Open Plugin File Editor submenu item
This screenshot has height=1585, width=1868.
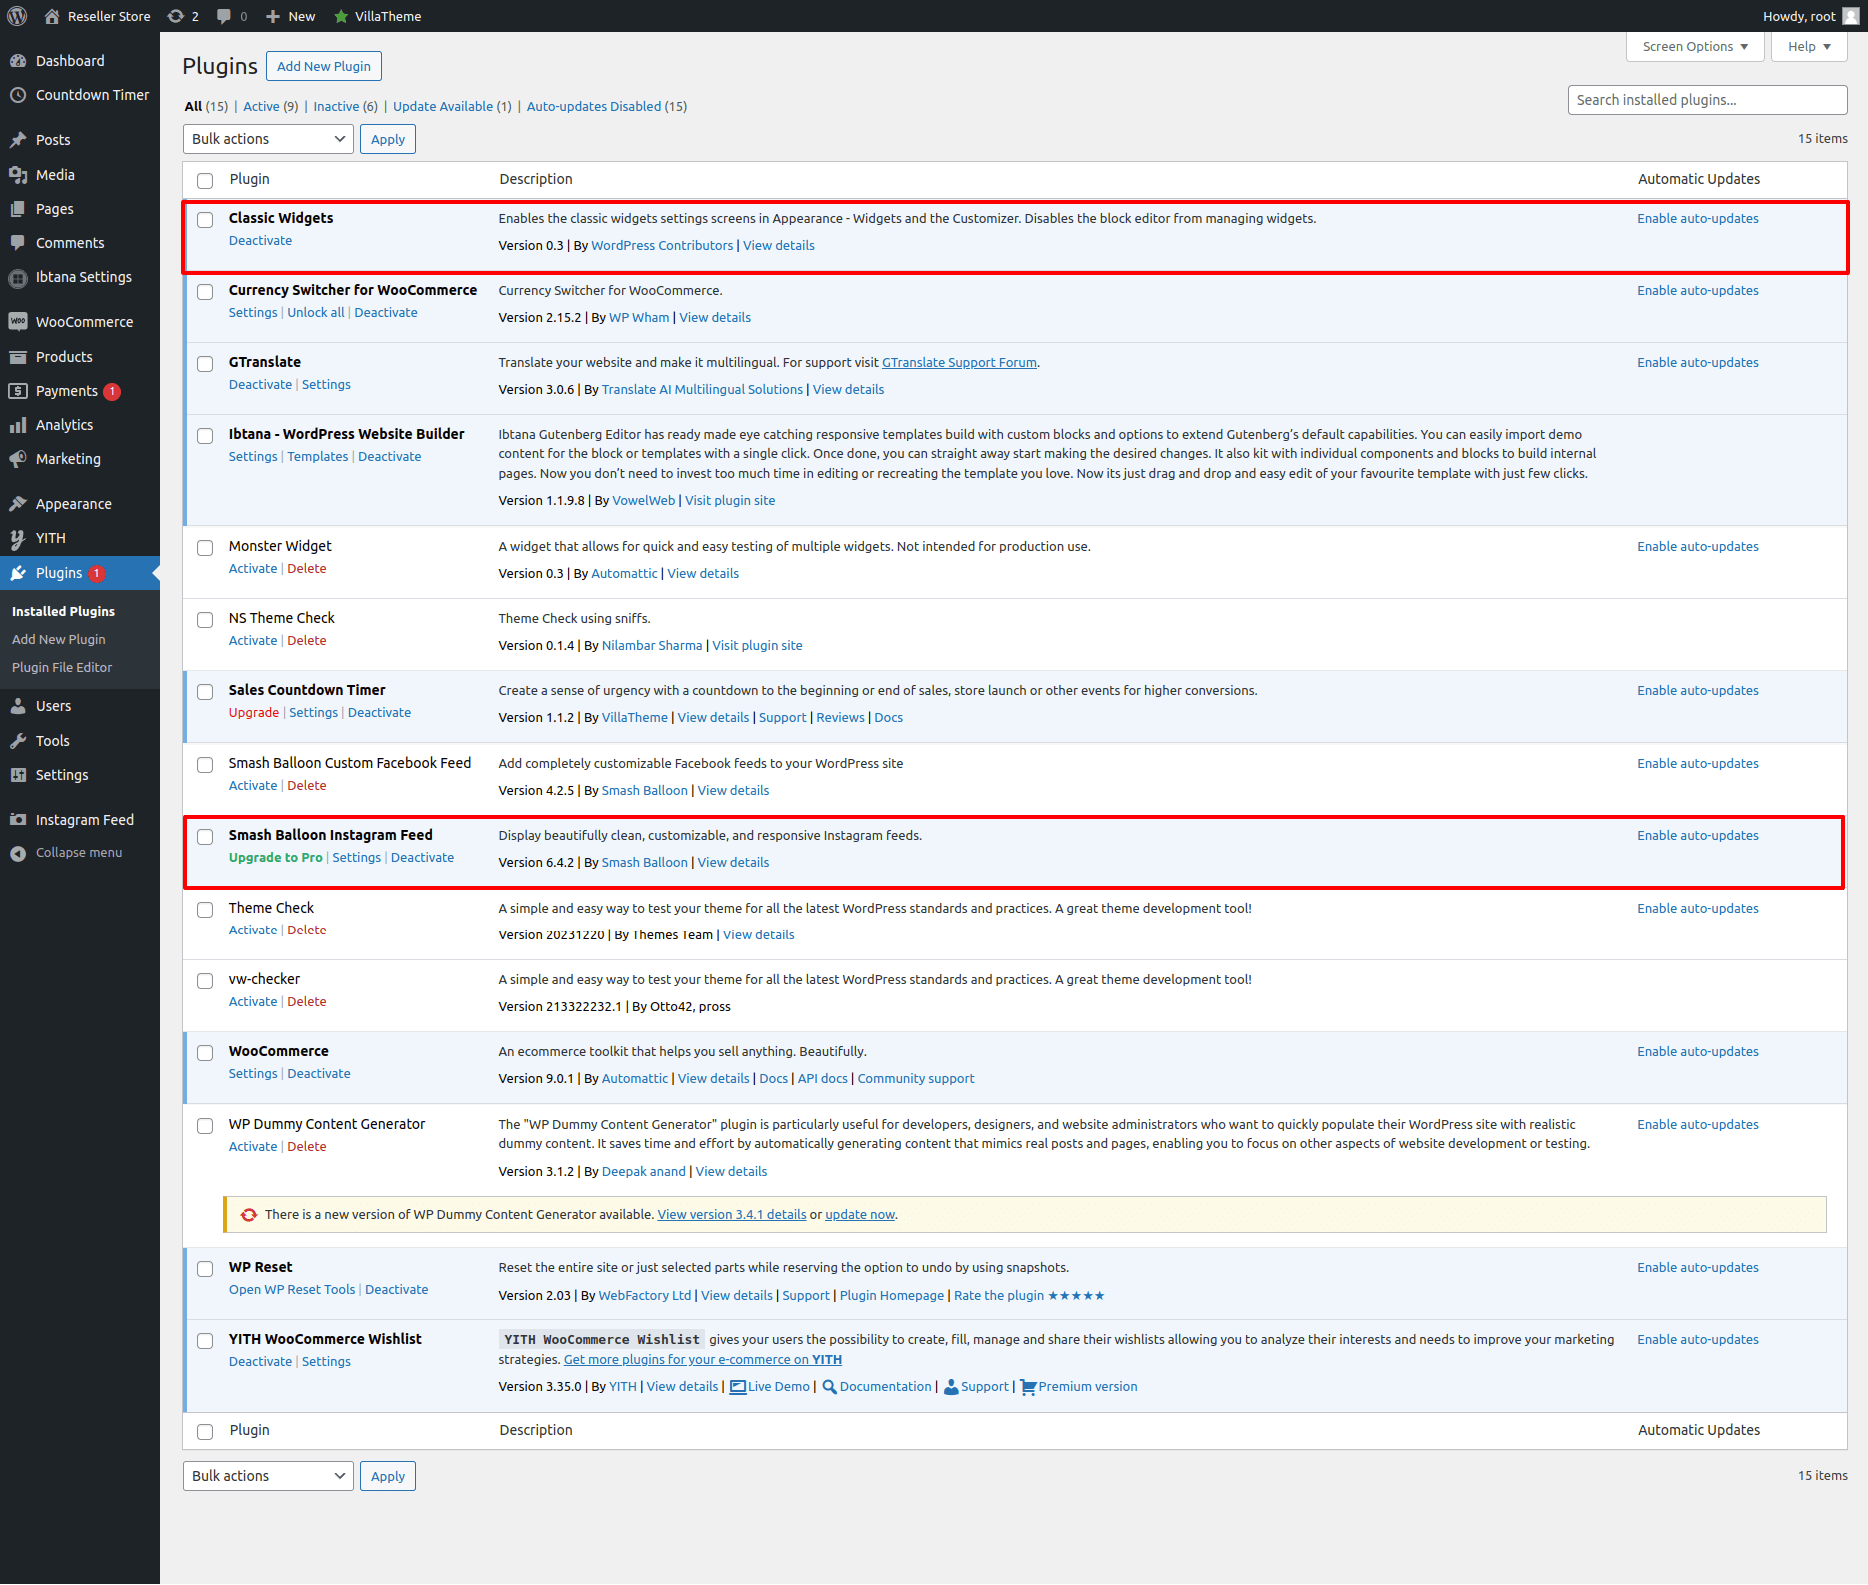(62, 667)
